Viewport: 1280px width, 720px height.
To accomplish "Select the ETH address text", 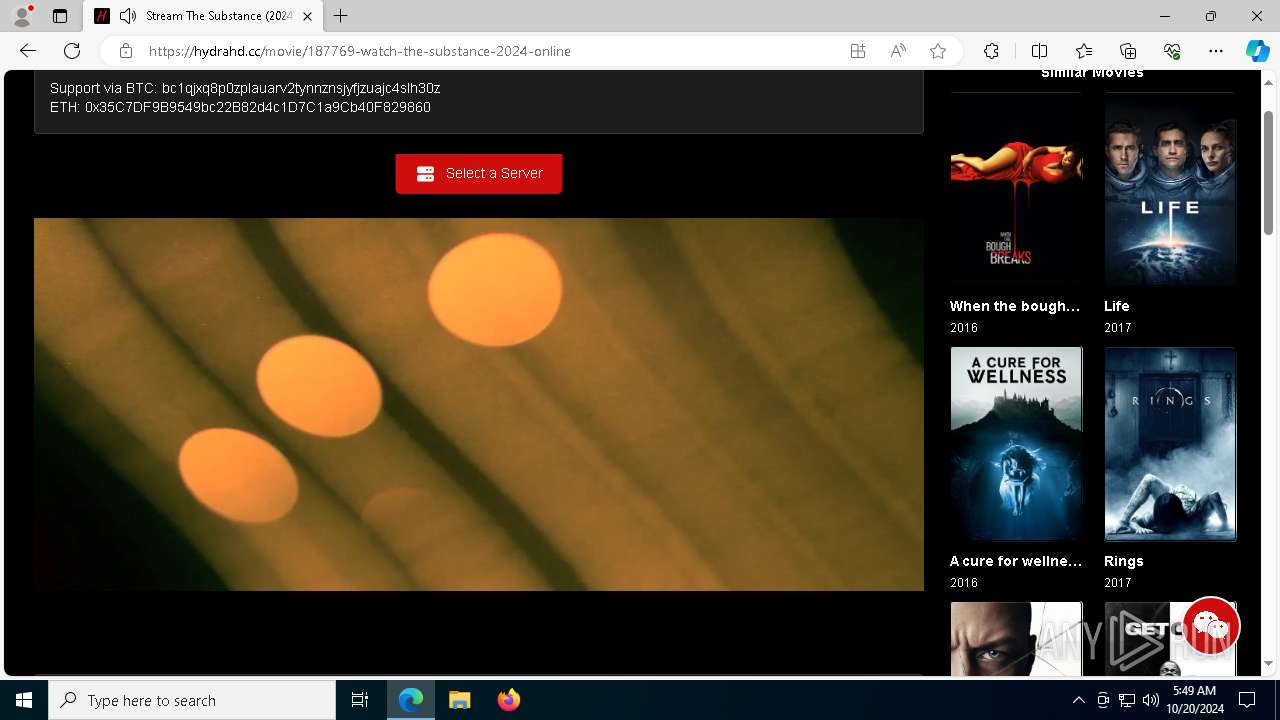I will click(x=258, y=107).
